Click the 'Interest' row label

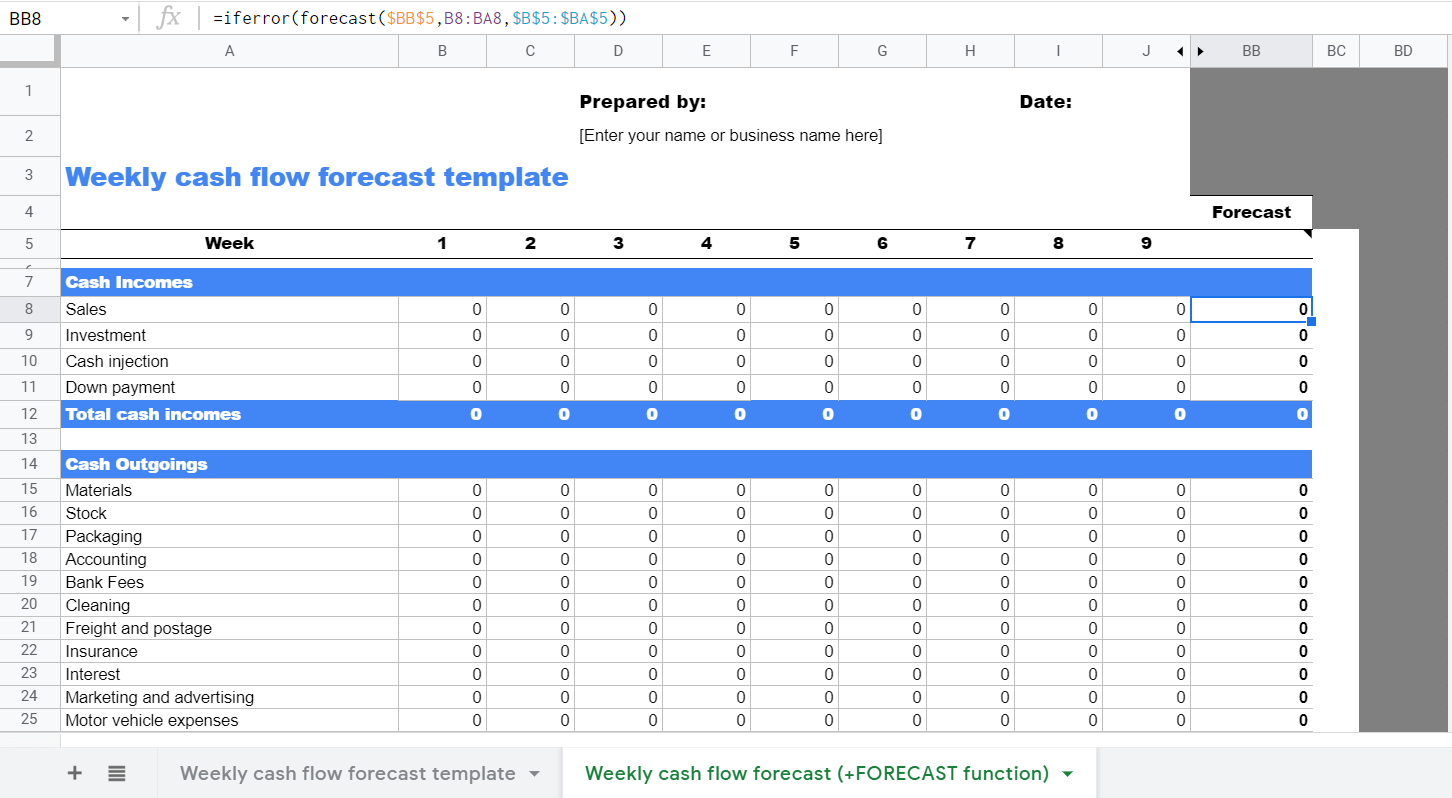click(92, 674)
